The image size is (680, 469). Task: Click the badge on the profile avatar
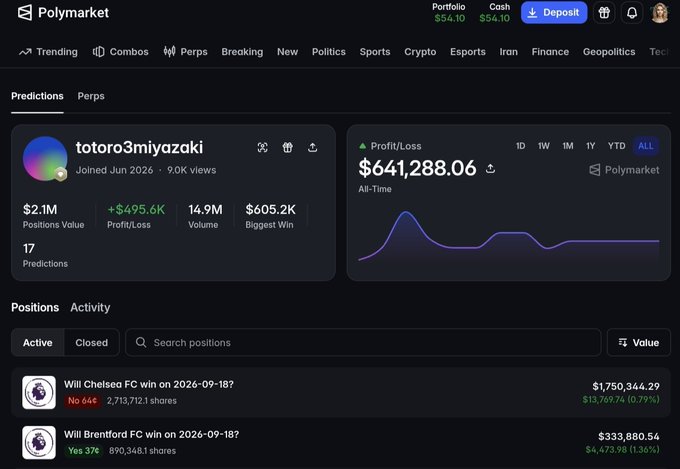(x=61, y=174)
